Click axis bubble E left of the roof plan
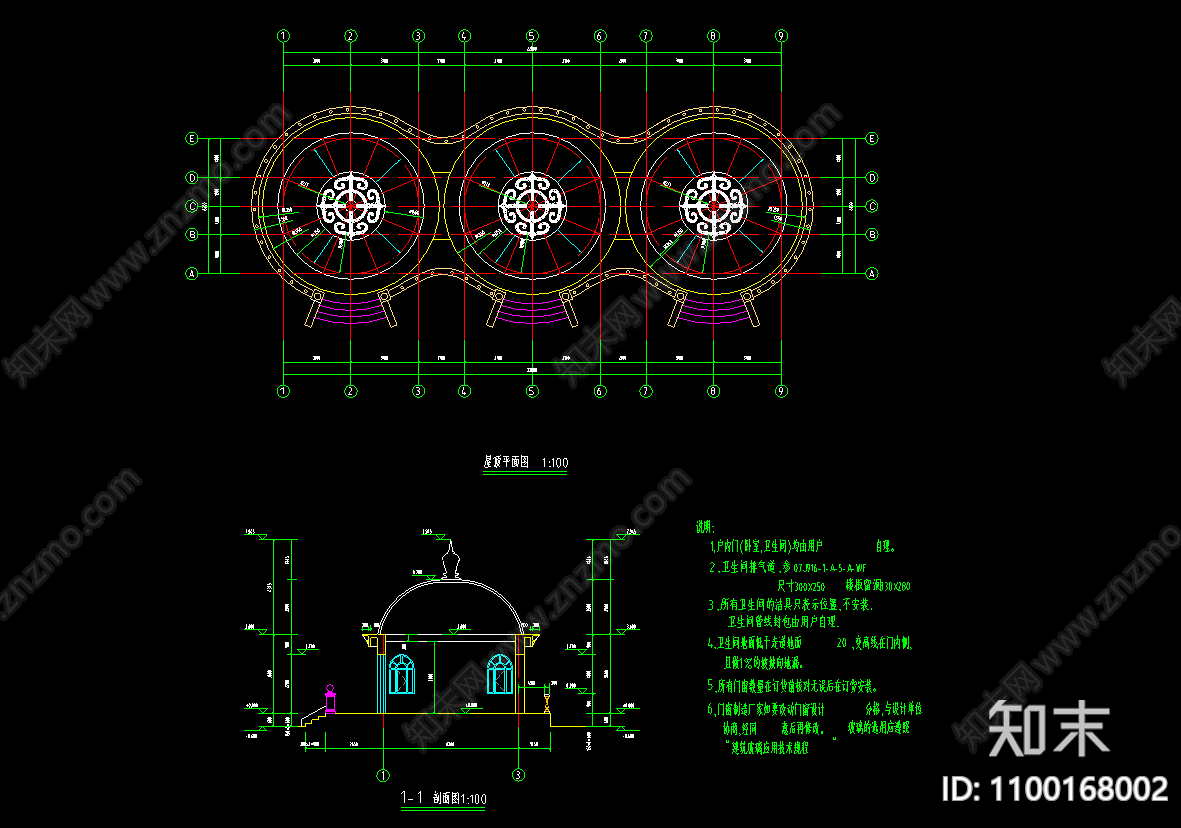 (x=192, y=139)
